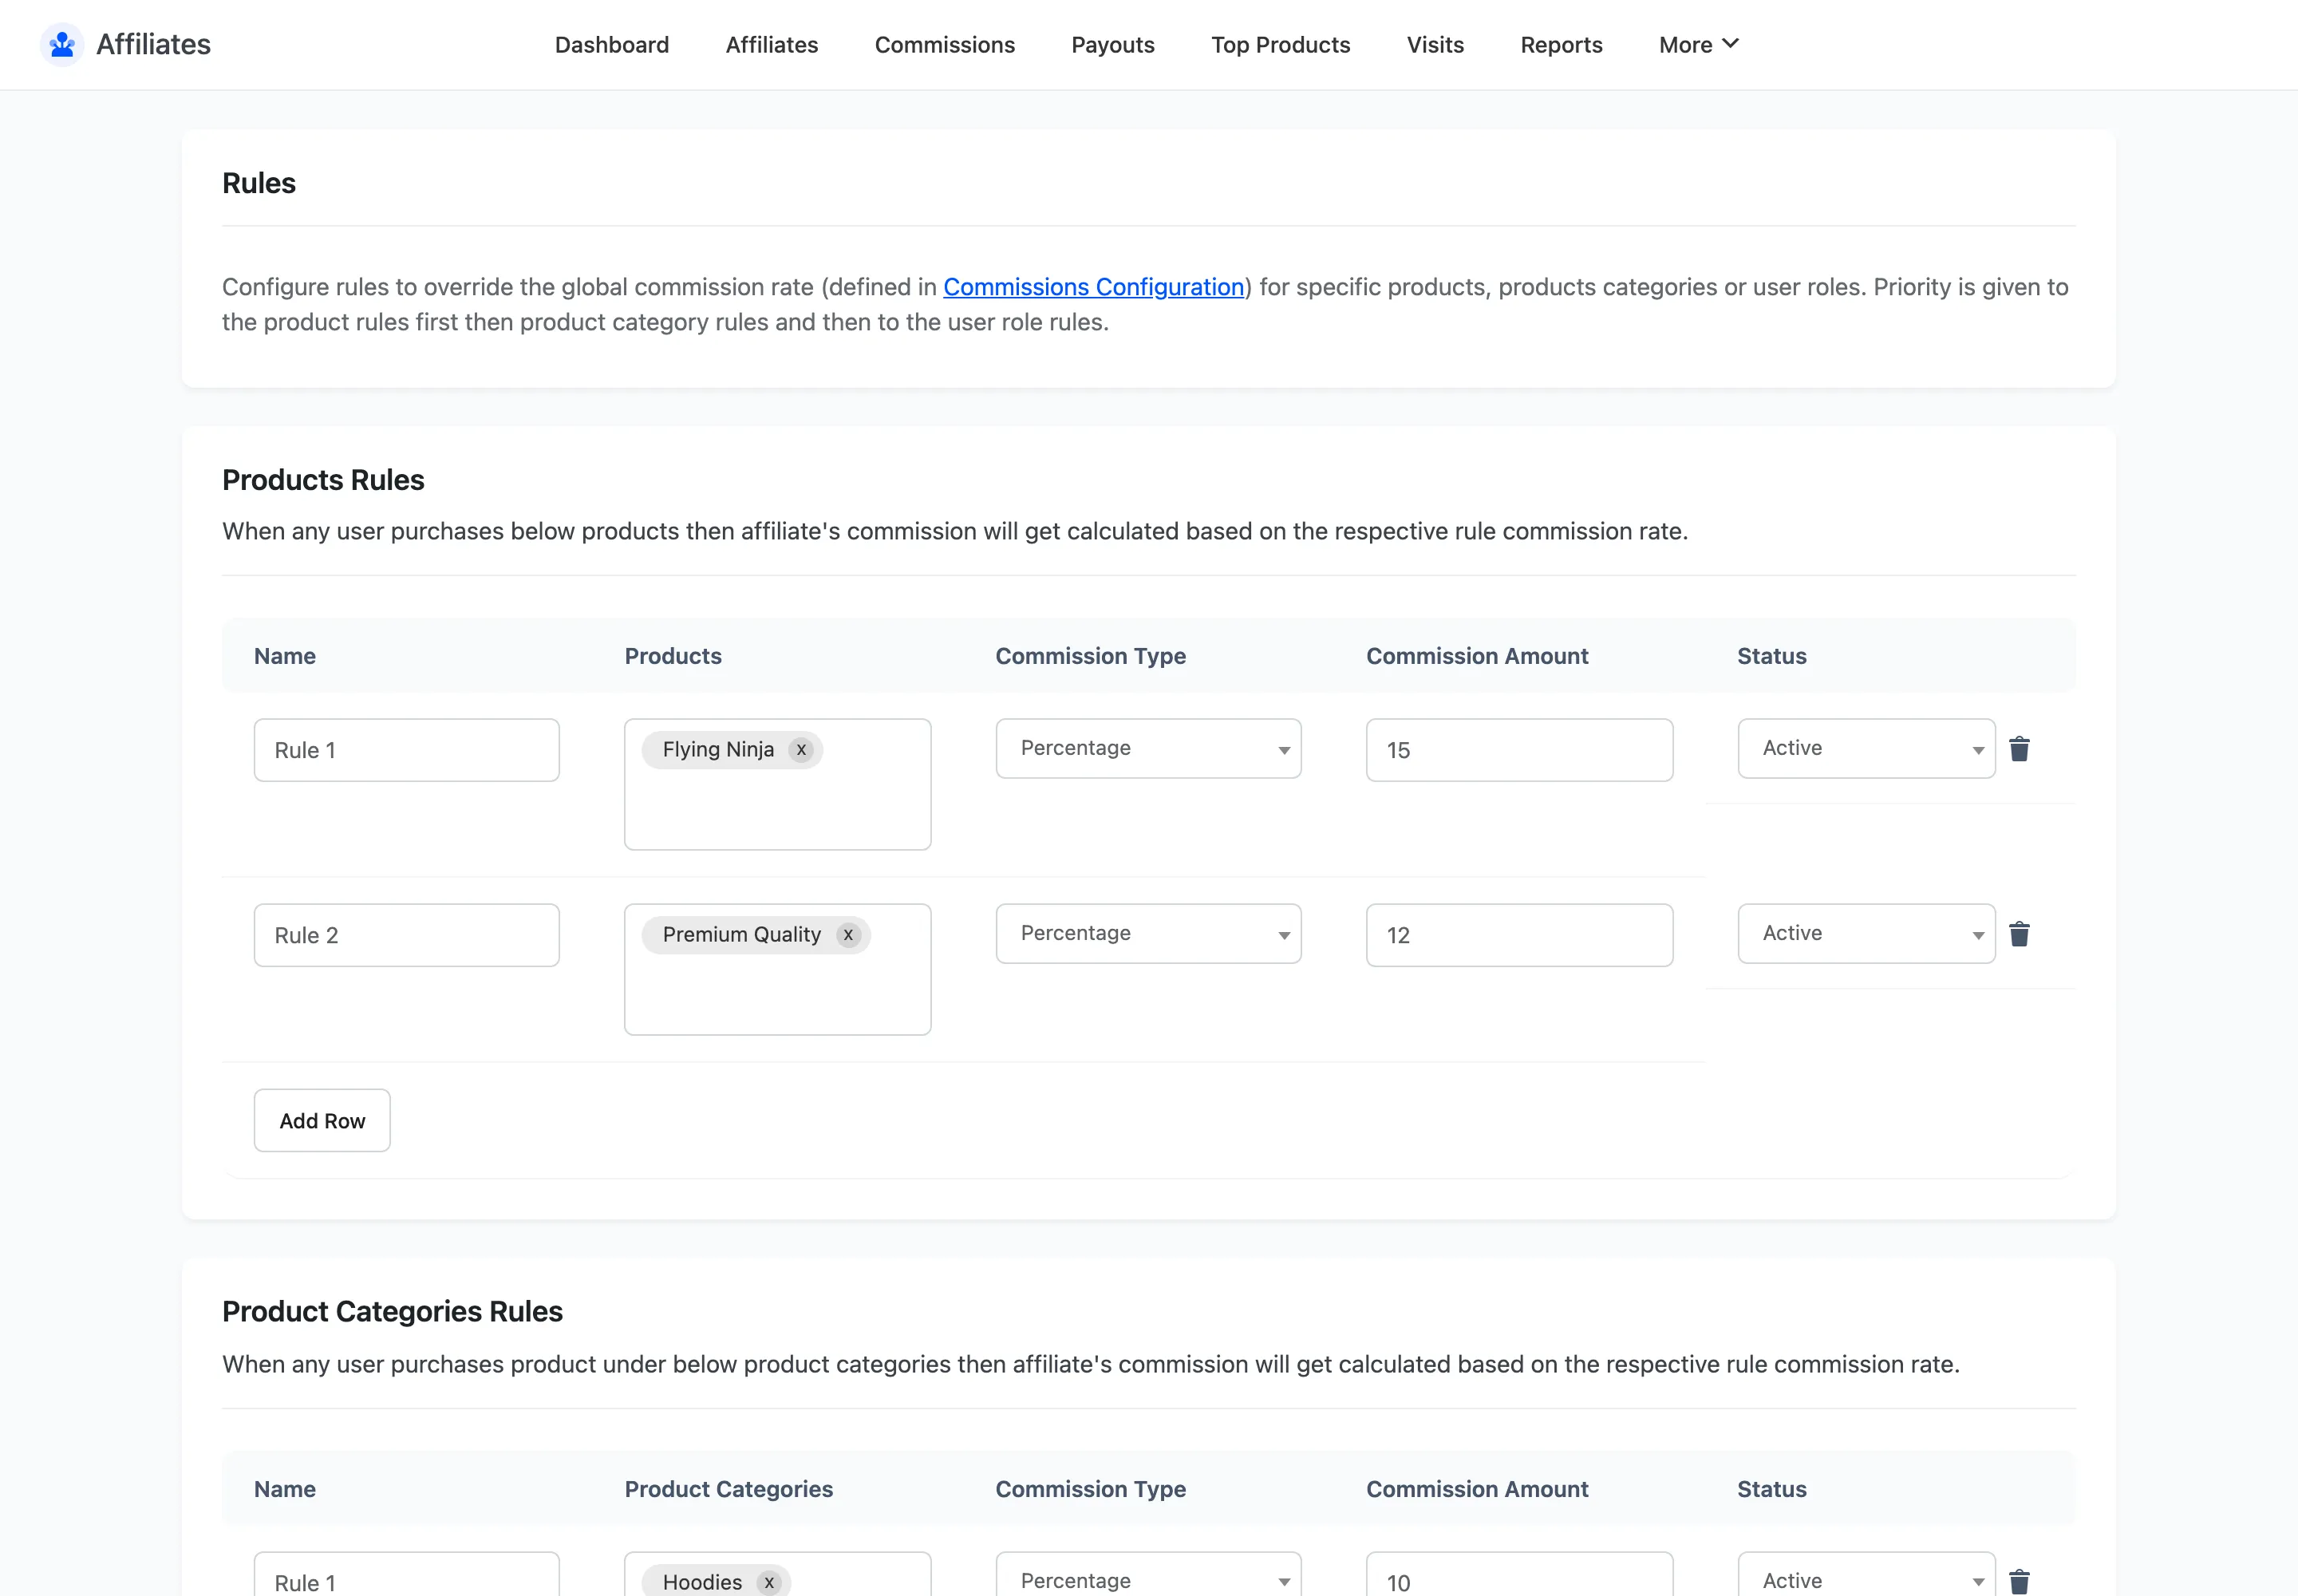The image size is (2298, 1596).
Task: Delete Hoodies category rule with trash icon
Action: coord(2019,1581)
